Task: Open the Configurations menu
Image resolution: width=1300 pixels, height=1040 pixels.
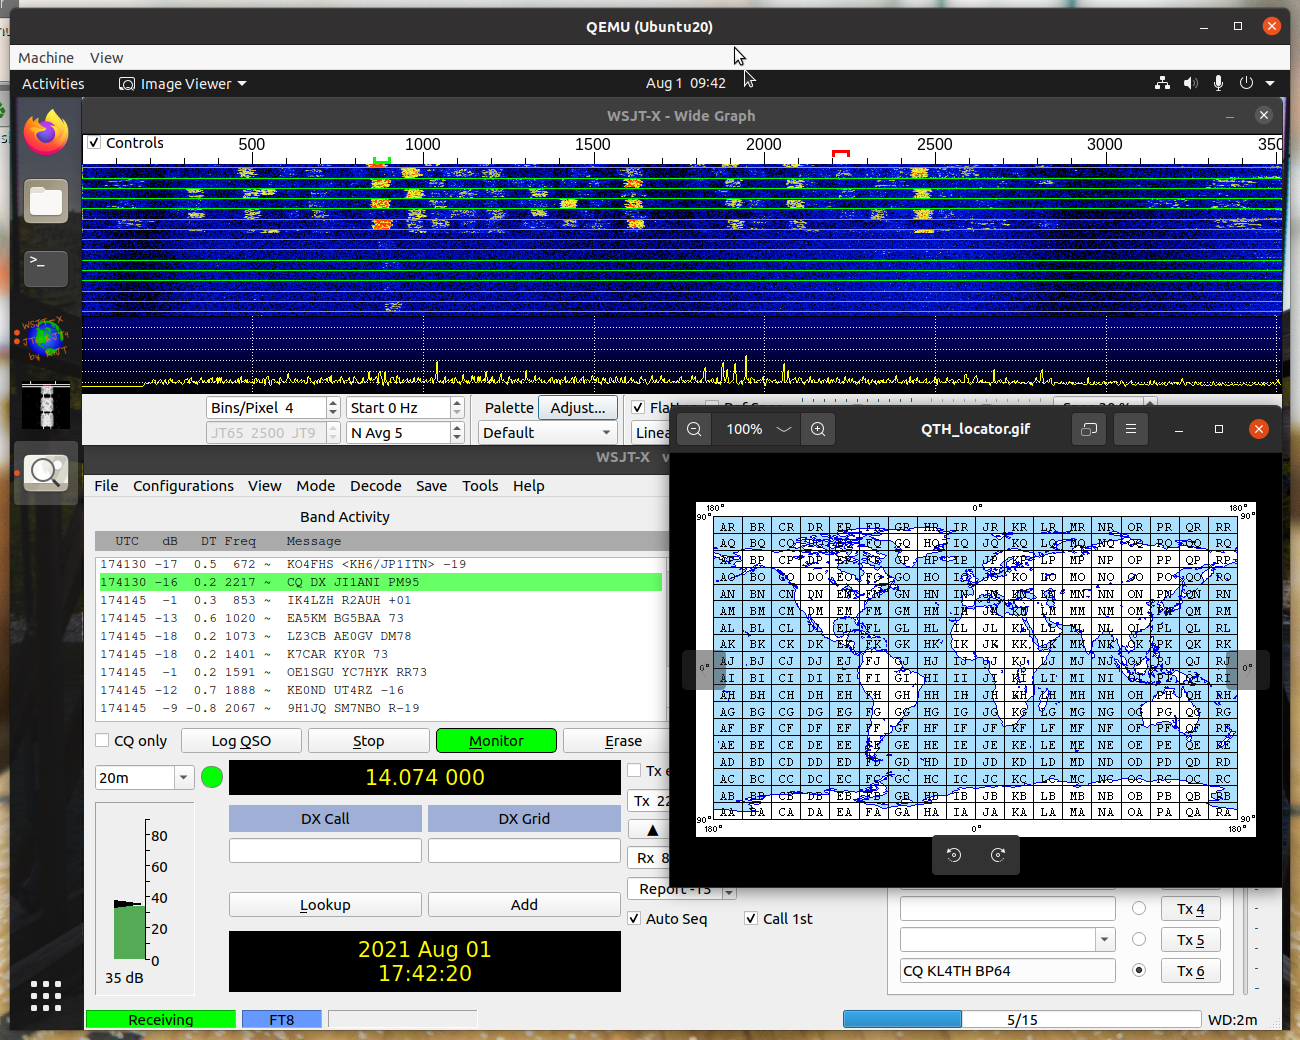Action: 183,486
